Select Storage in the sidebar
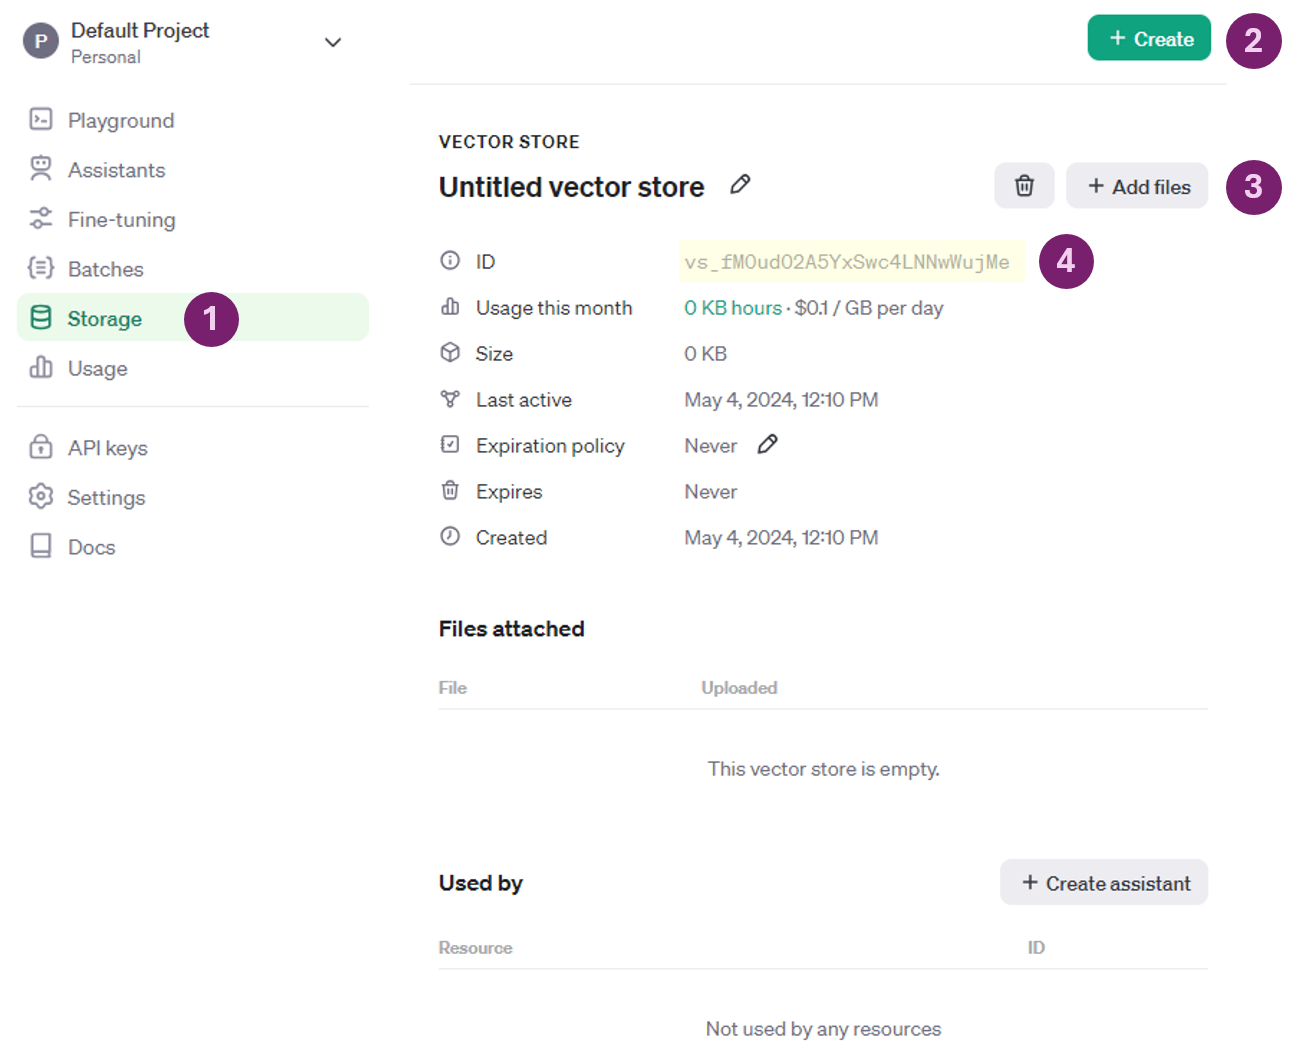 point(104,319)
